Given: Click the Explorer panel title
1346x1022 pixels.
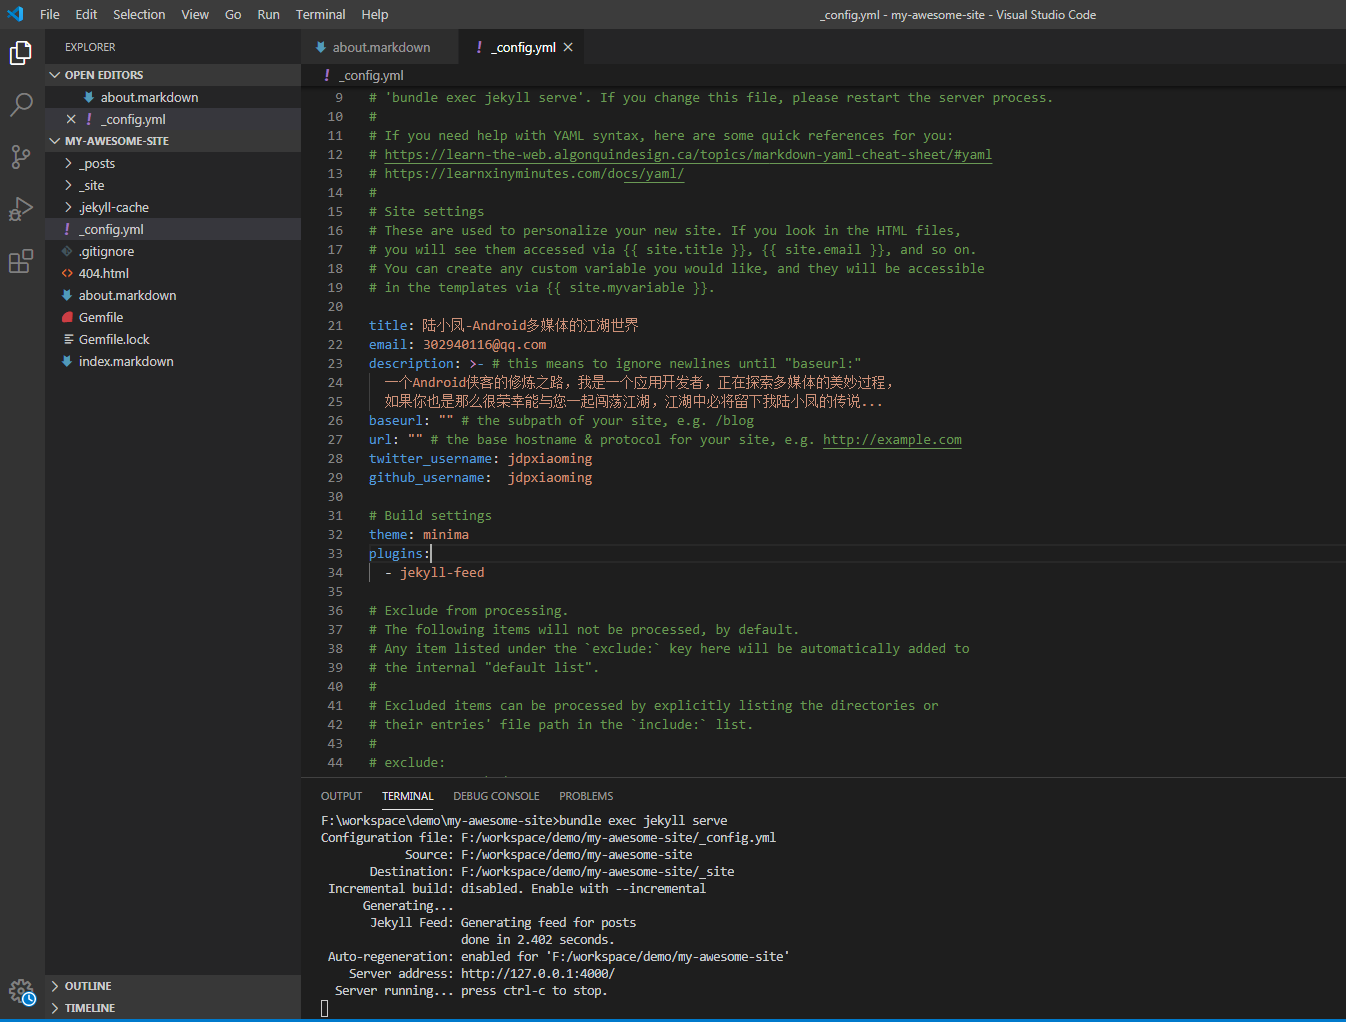Looking at the screenshot, I should [90, 47].
